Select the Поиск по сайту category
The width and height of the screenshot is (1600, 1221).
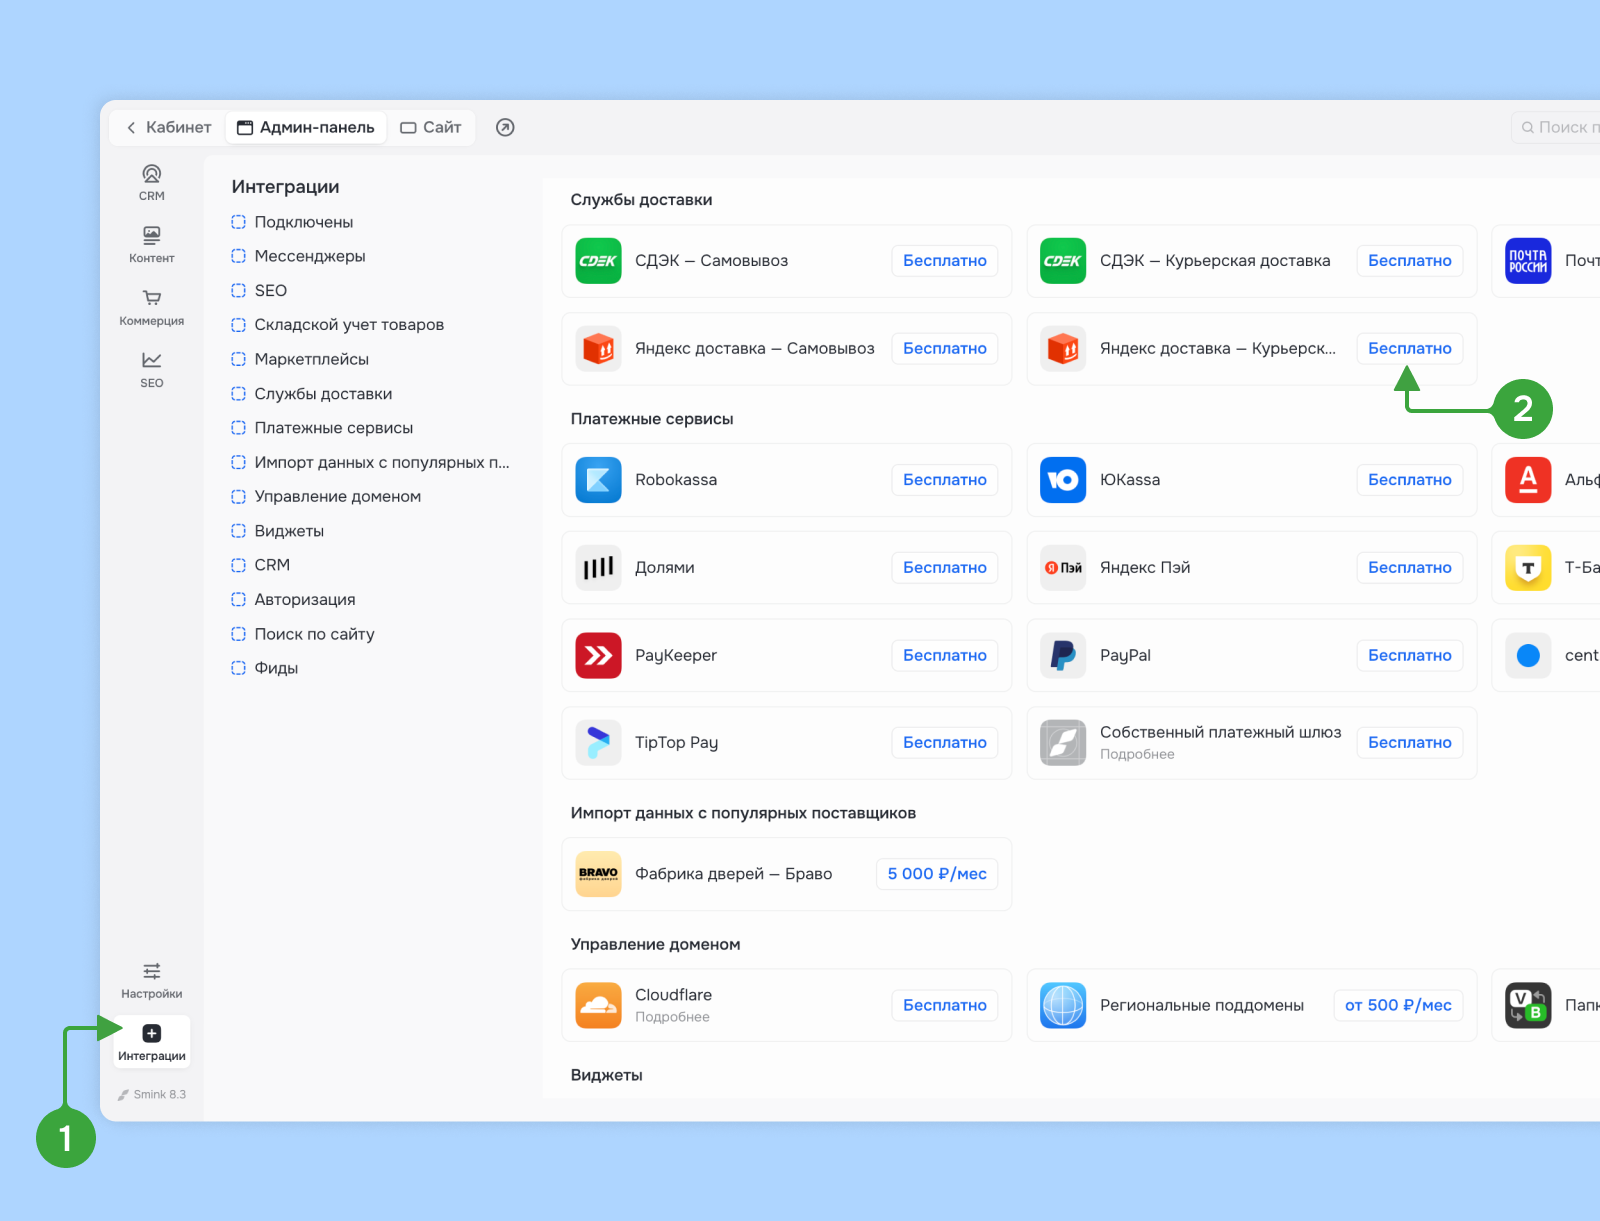(303, 634)
